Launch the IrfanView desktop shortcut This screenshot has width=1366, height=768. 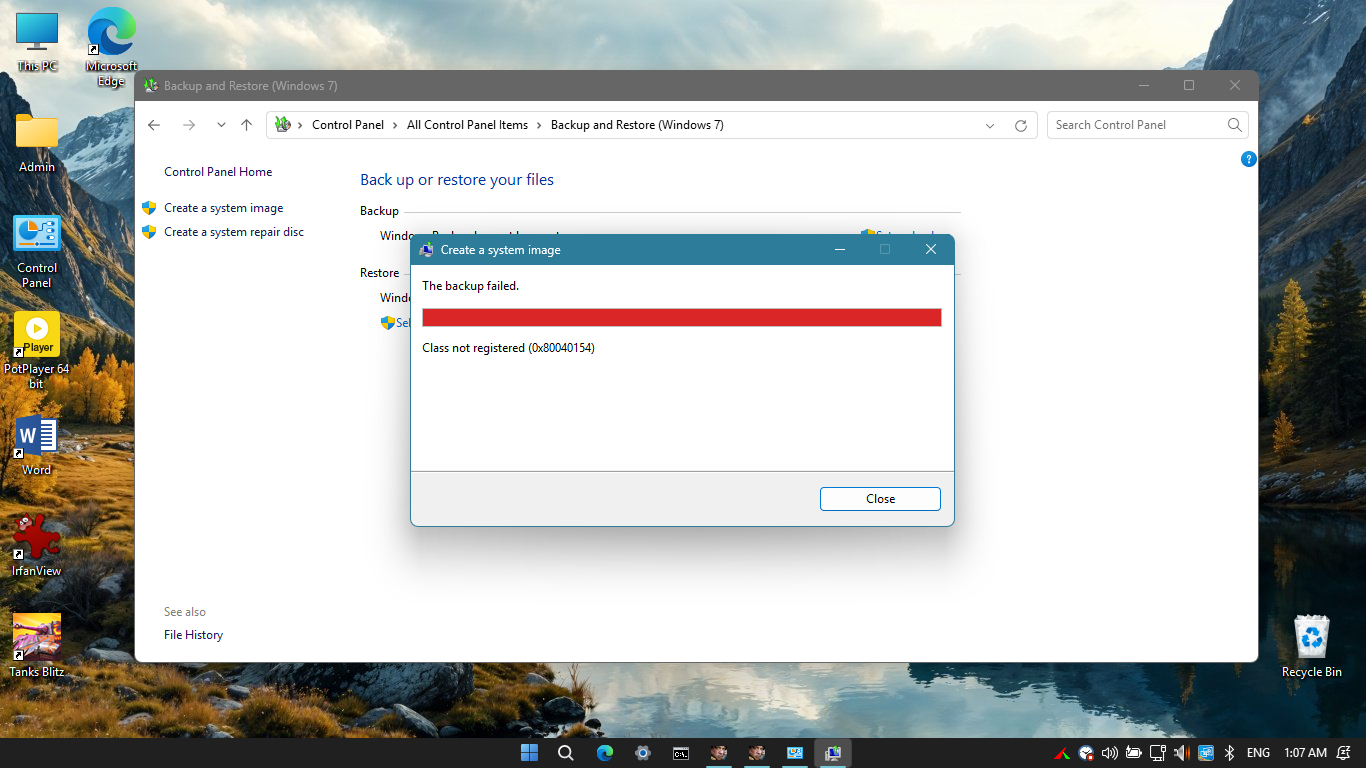(37, 546)
